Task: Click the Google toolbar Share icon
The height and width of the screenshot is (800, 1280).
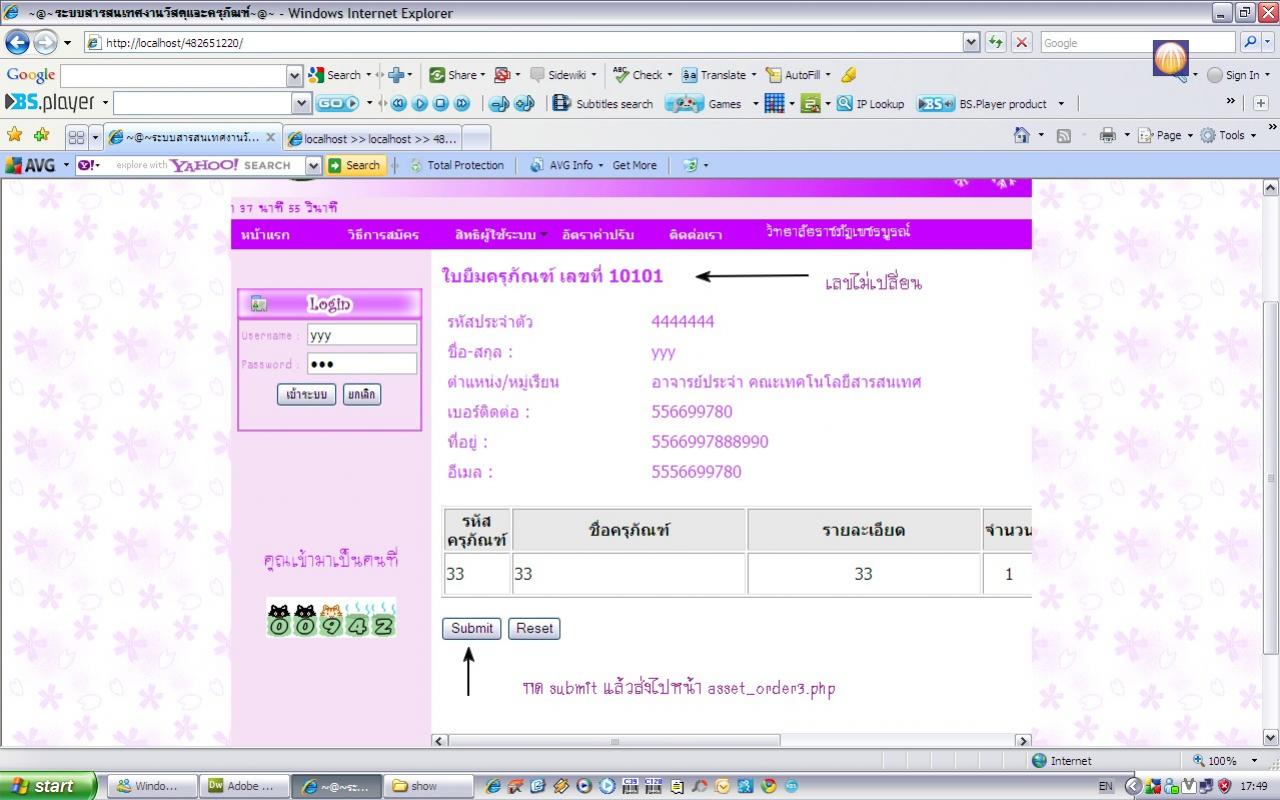Action: coord(457,75)
